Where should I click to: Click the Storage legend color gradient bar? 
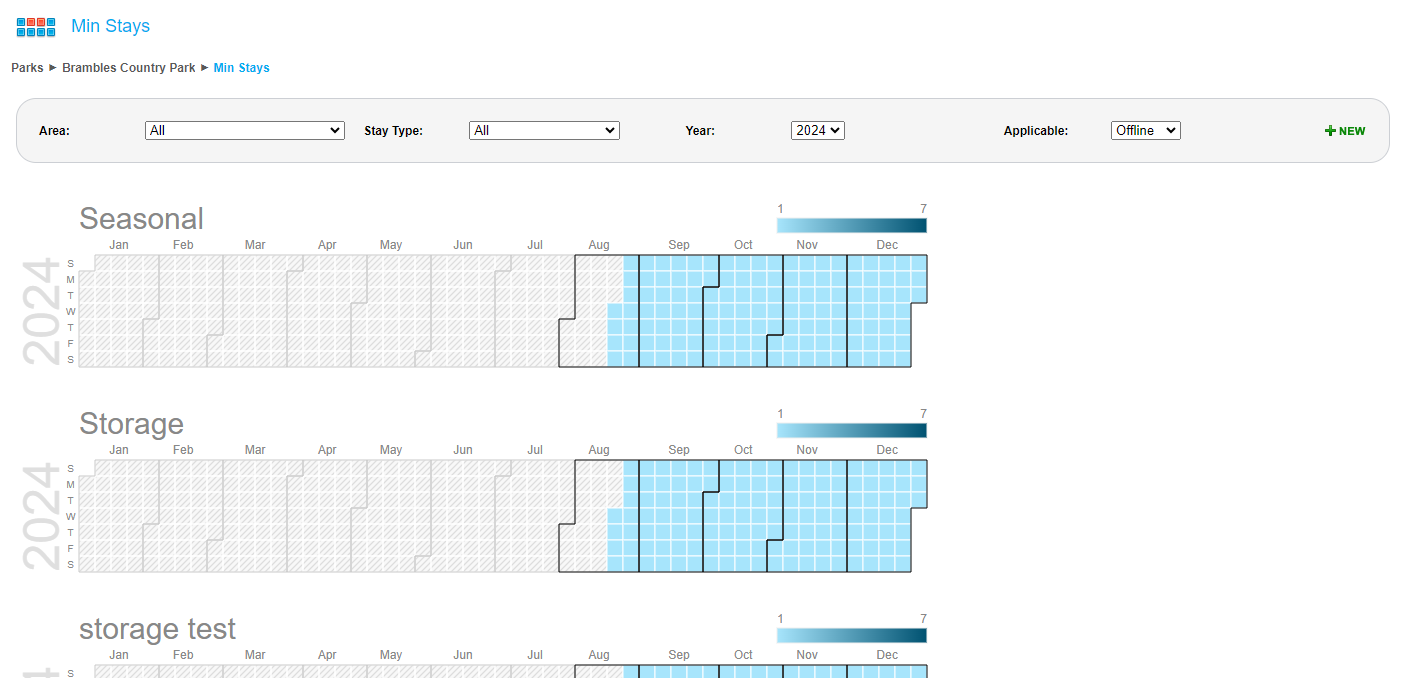[x=851, y=430]
